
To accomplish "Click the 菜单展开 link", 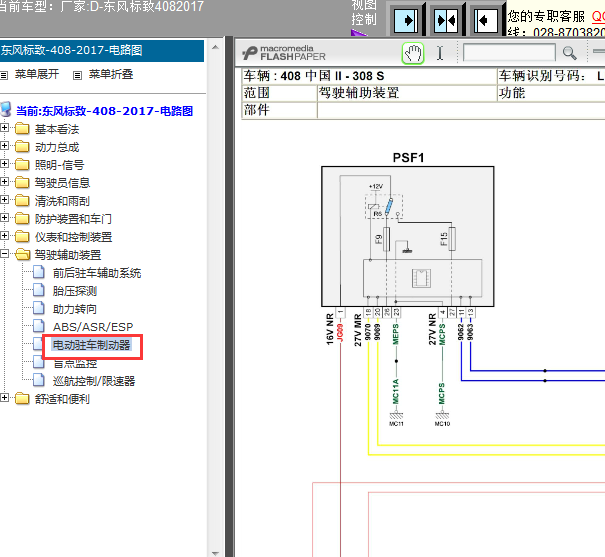I will click(37, 74).
